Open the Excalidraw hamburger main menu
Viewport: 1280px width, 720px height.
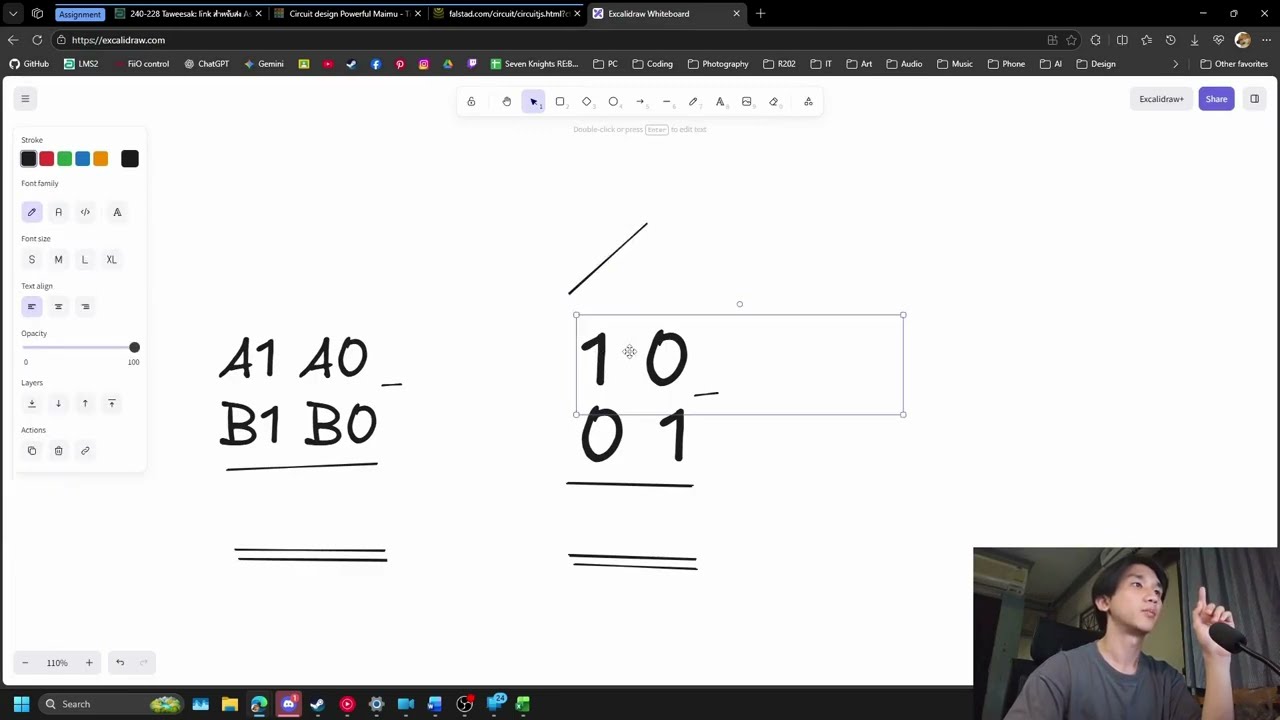(25, 99)
